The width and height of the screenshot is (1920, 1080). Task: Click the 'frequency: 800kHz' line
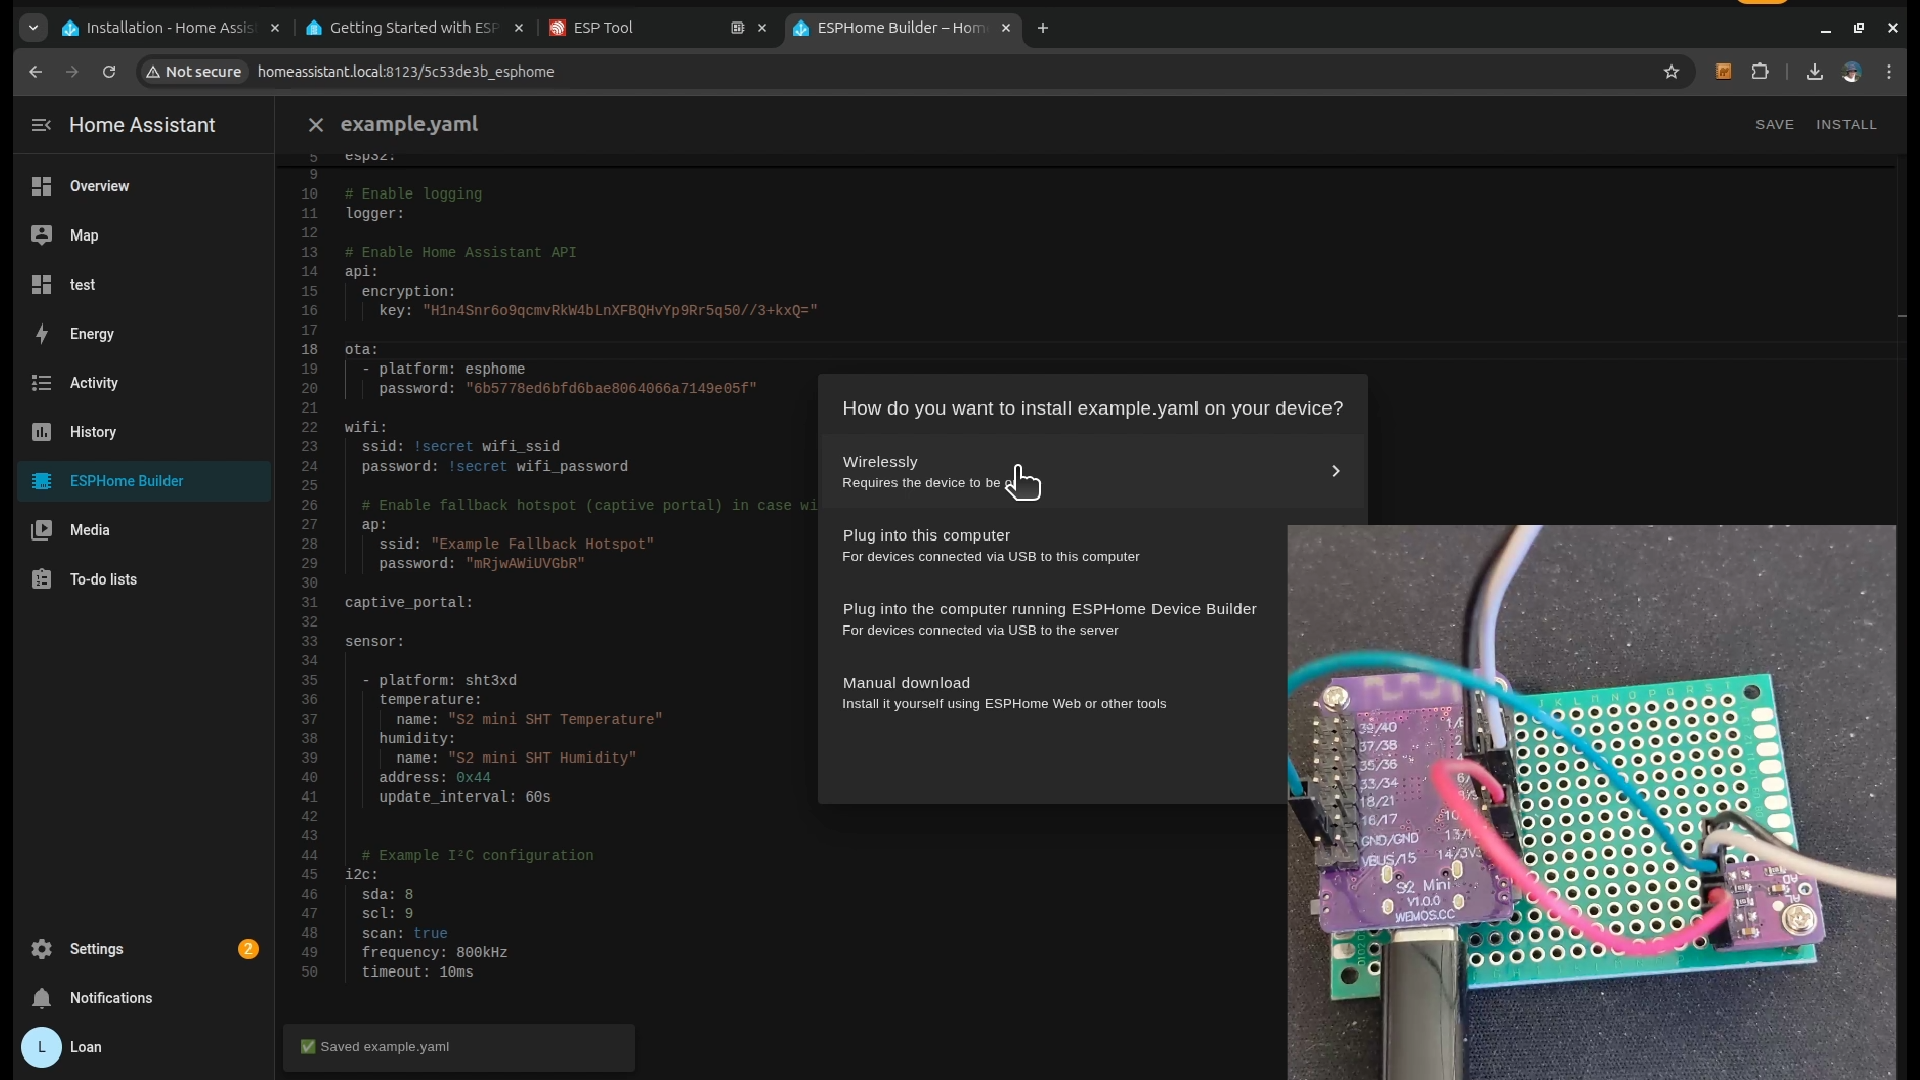point(434,953)
